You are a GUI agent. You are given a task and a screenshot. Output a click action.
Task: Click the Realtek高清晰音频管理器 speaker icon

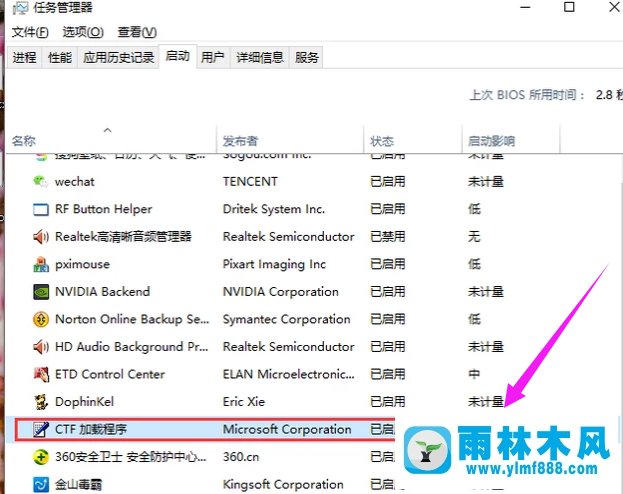41,237
